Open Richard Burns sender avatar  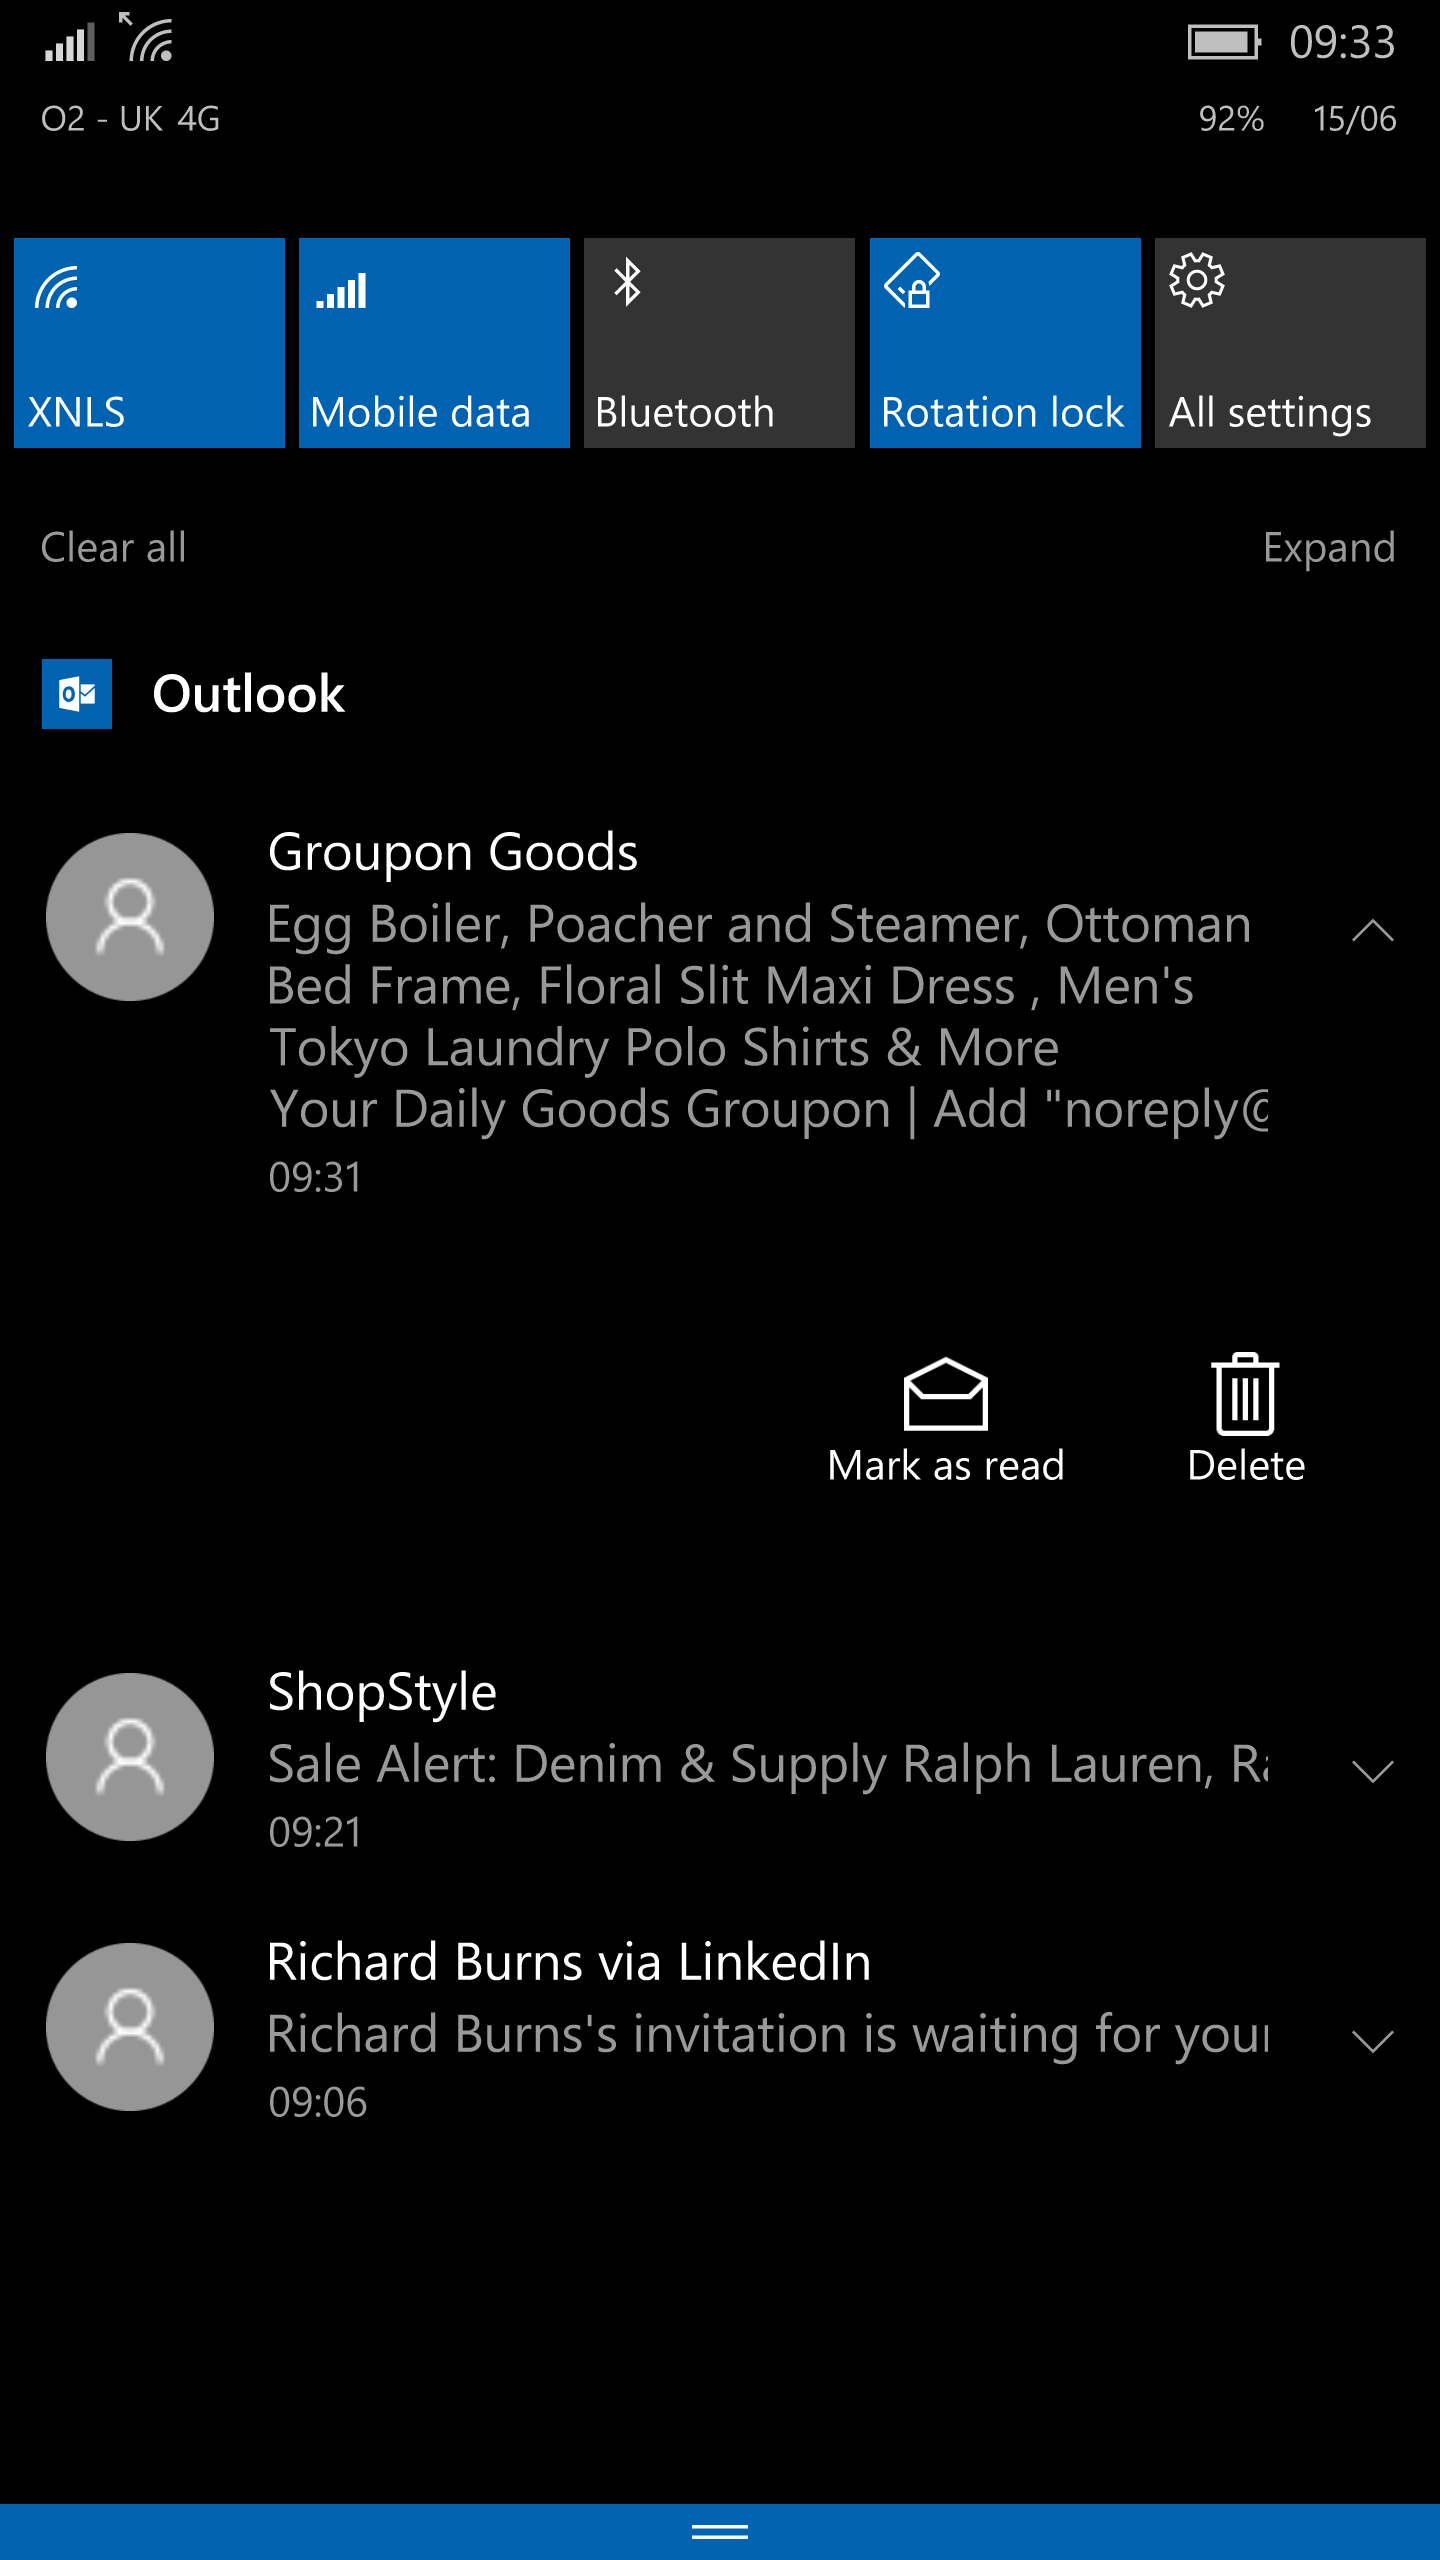(130, 2027)
